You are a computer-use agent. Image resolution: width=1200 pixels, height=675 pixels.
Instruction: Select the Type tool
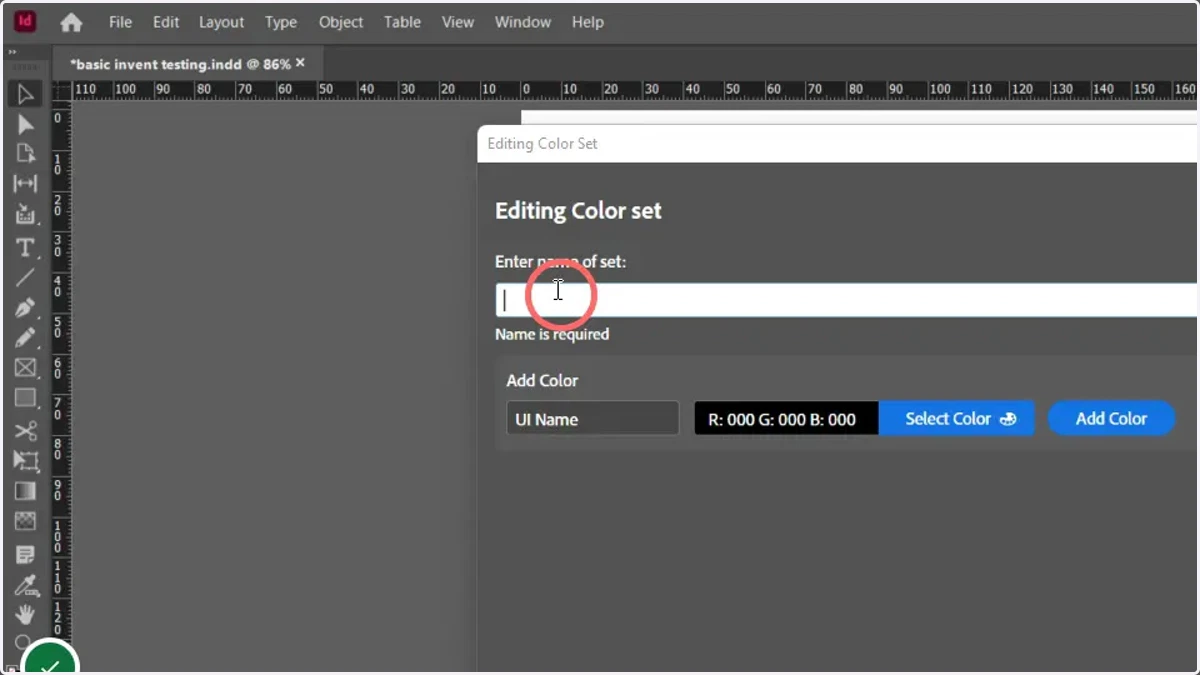pos(25,247)
